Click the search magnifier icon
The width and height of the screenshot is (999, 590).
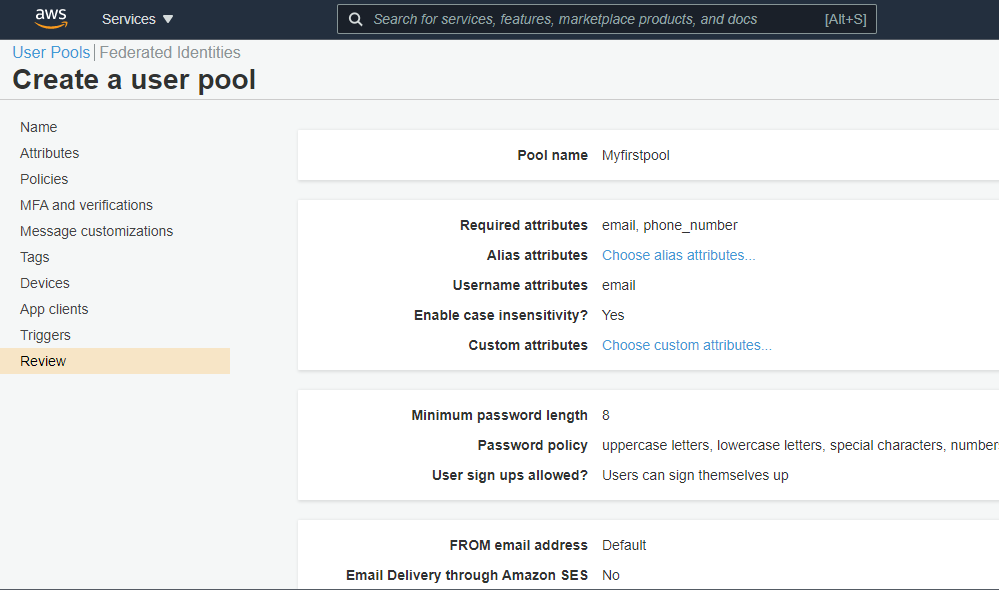pos(355,19)
